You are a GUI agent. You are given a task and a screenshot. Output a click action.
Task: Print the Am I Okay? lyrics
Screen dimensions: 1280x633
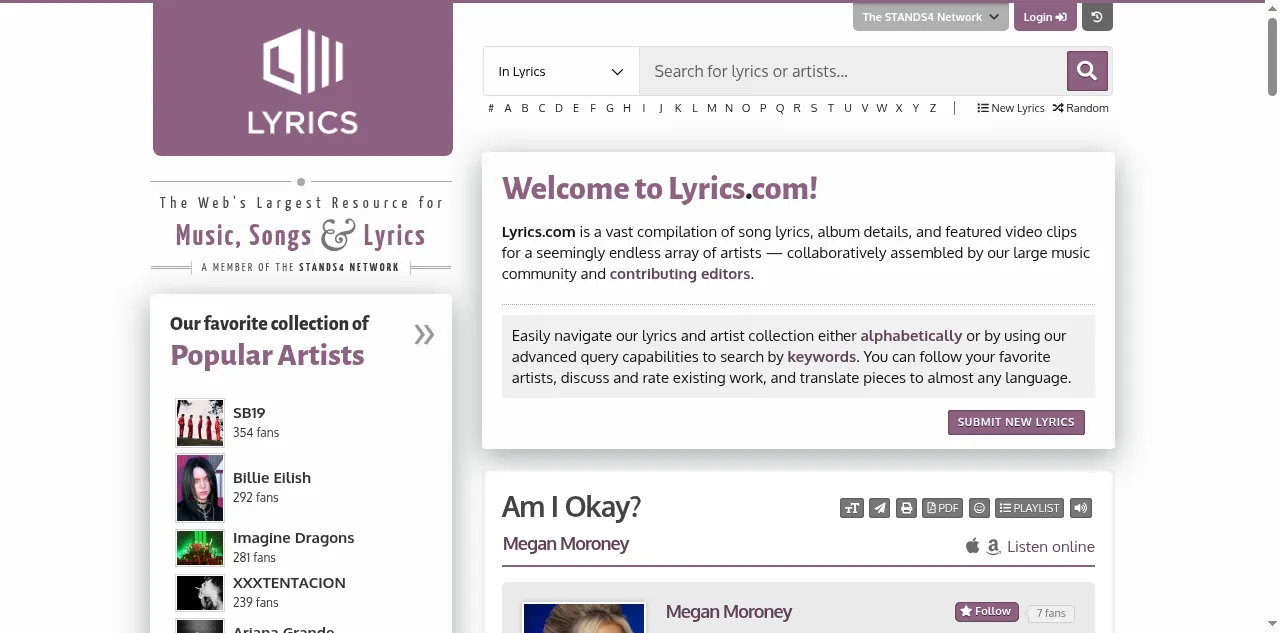pyautogui.click(x=906, y=508)
